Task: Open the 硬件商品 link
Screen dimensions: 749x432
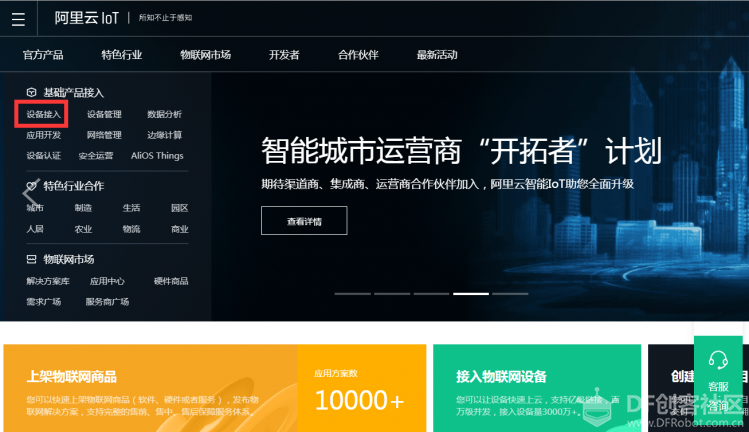Action: (171, 281)
